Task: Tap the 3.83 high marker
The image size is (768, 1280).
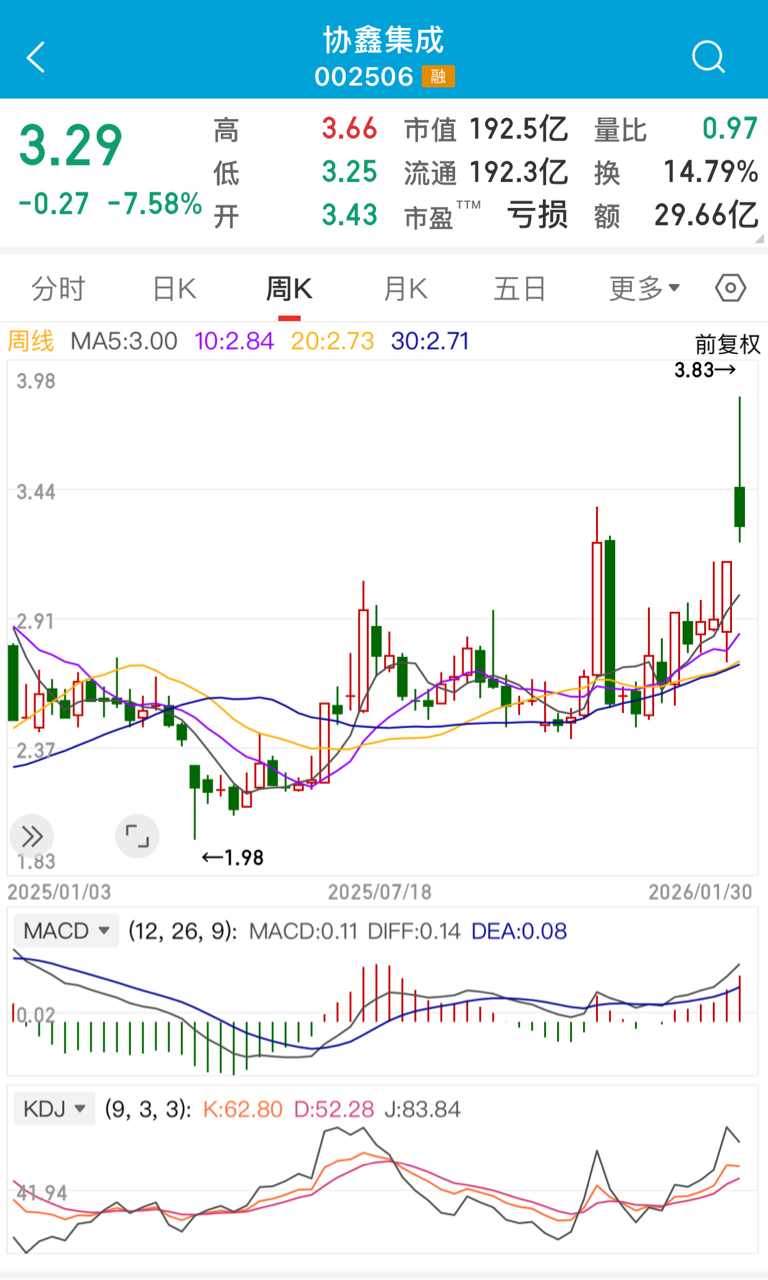Action: (705, 370)
